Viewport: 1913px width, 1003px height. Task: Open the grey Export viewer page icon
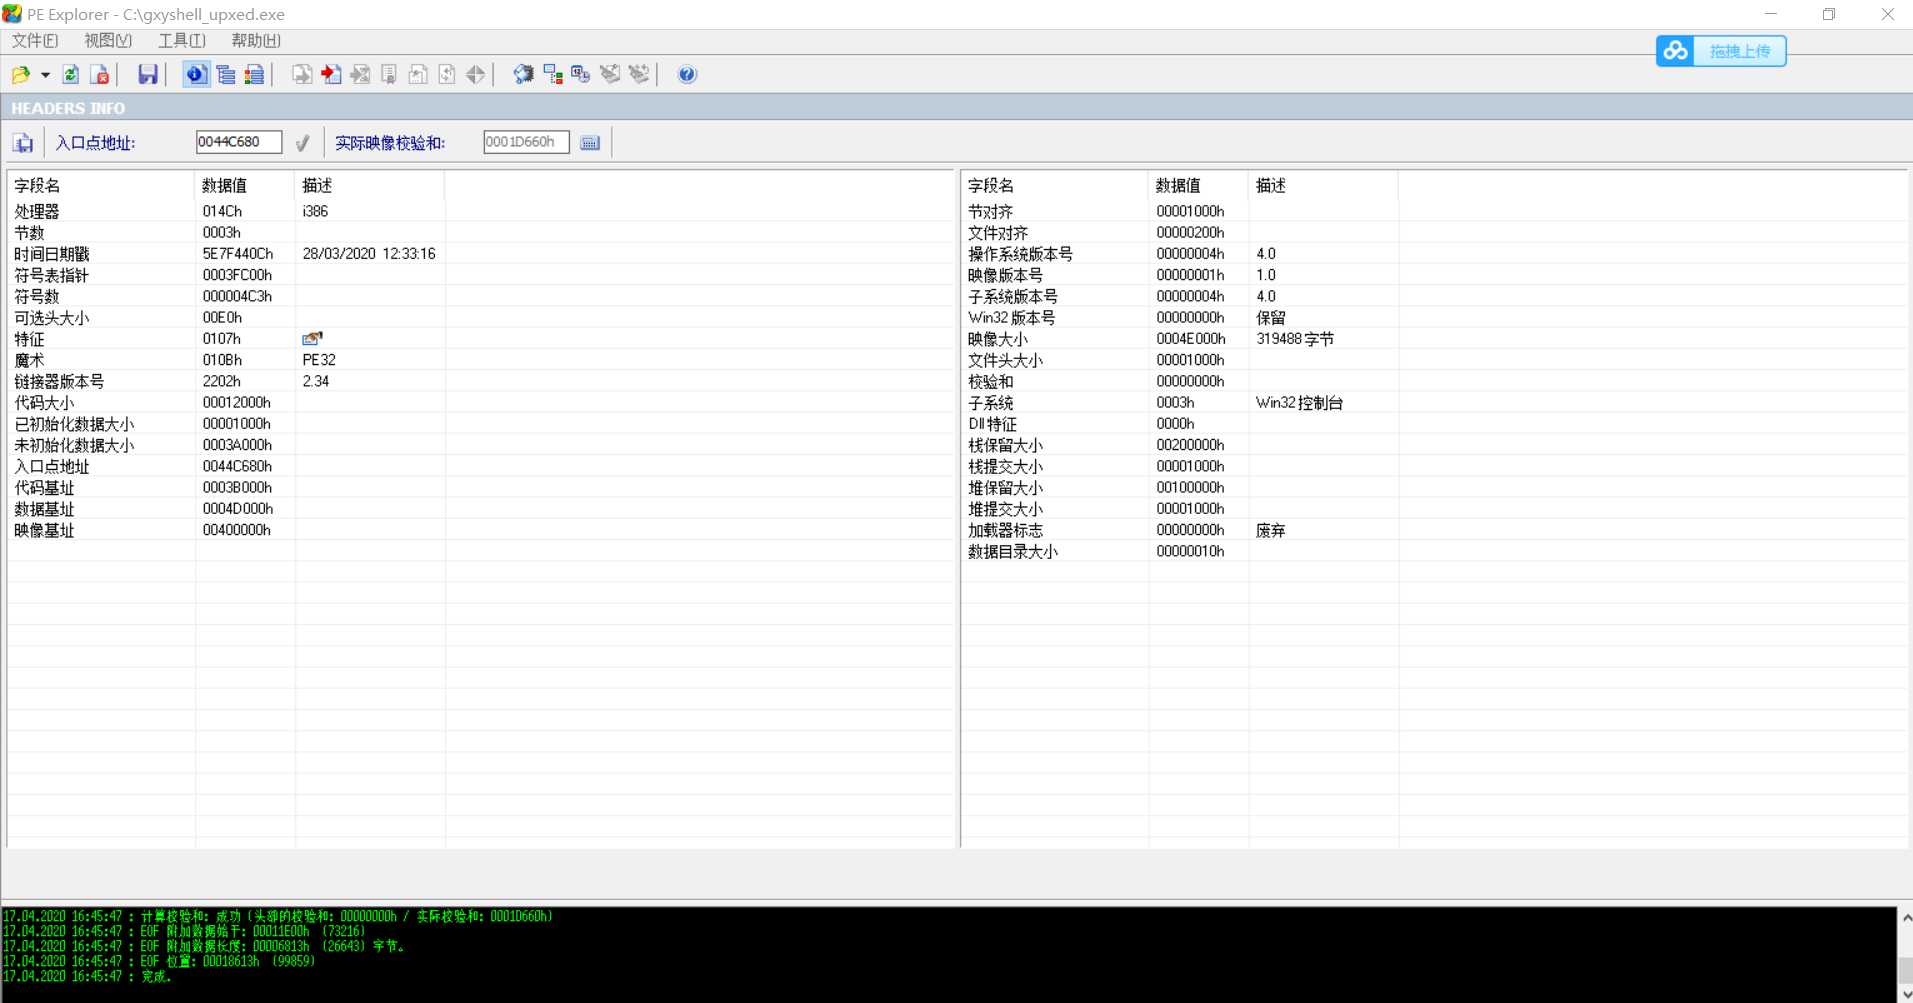(x=302, y=74)
